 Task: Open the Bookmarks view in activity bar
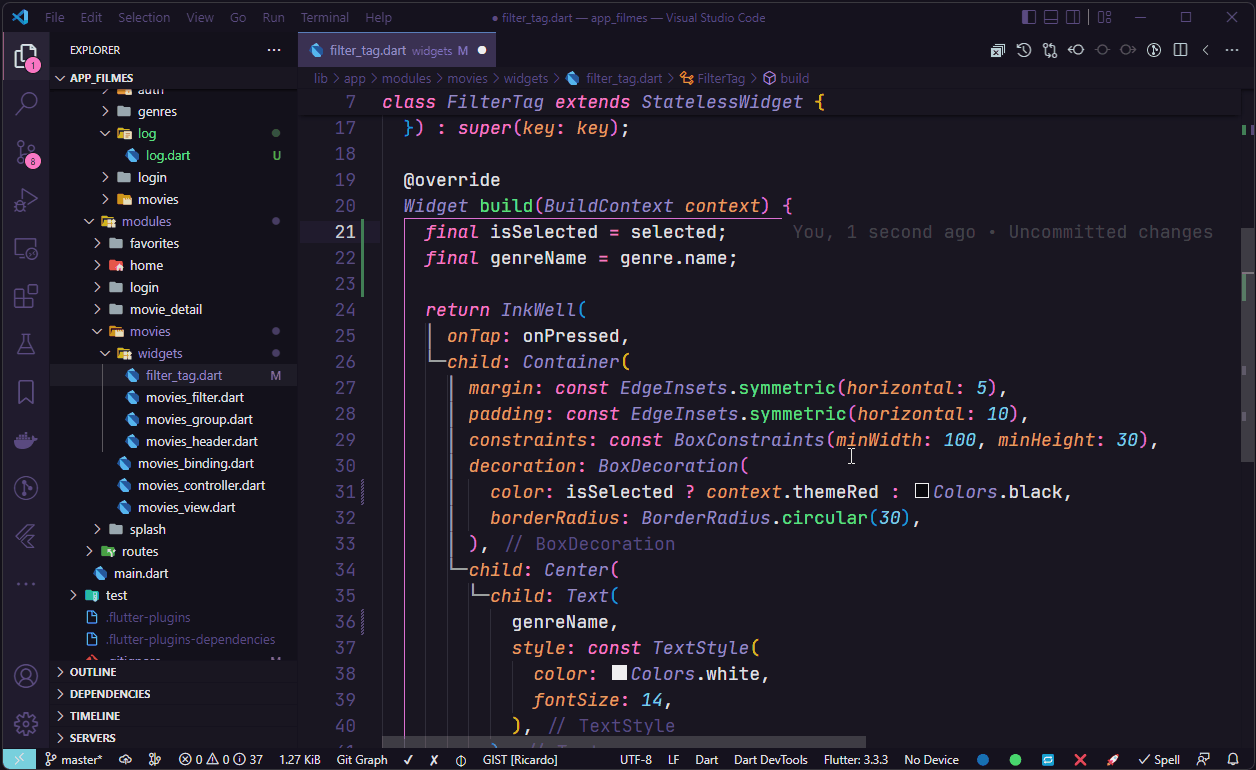click(x=26, y=392)
